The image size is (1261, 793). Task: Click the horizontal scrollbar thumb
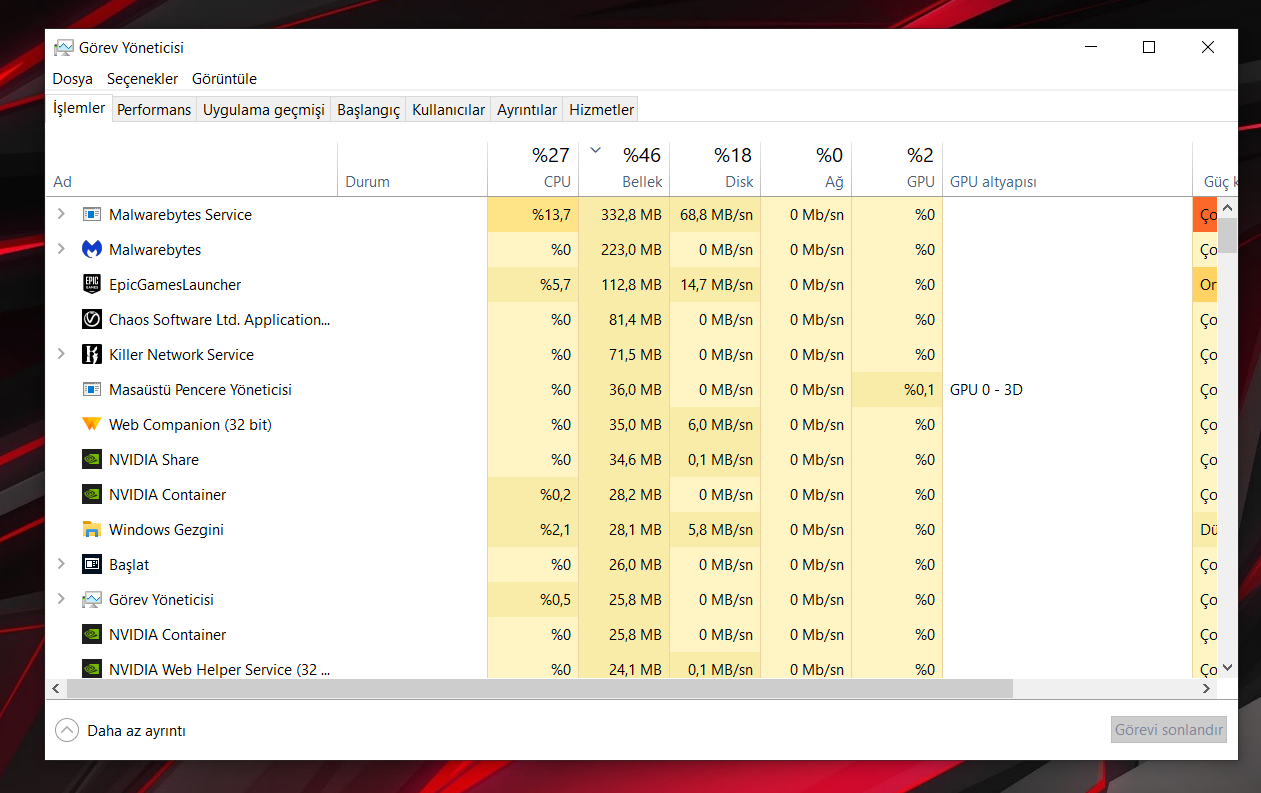[539, 689]
